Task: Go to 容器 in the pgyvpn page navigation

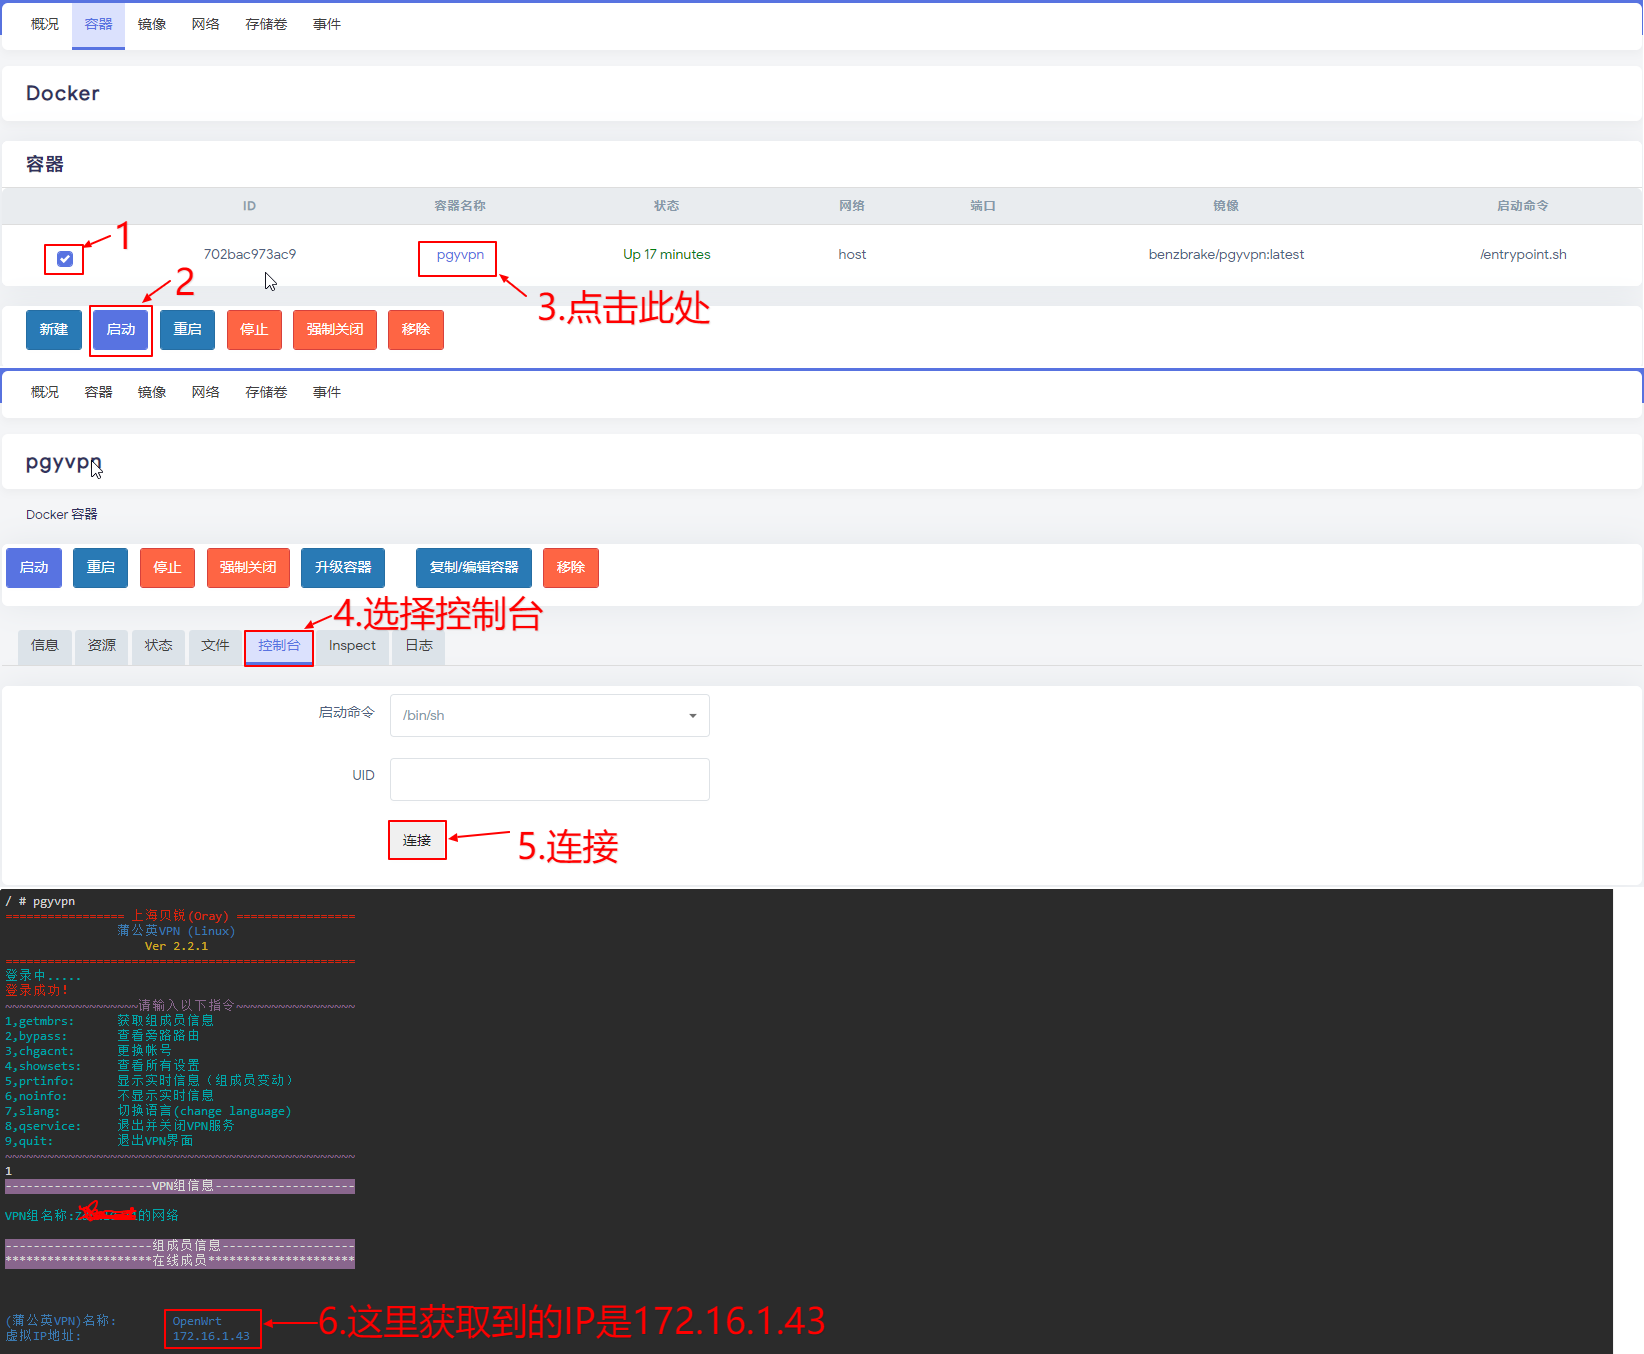Action: (x=98, y=393)
